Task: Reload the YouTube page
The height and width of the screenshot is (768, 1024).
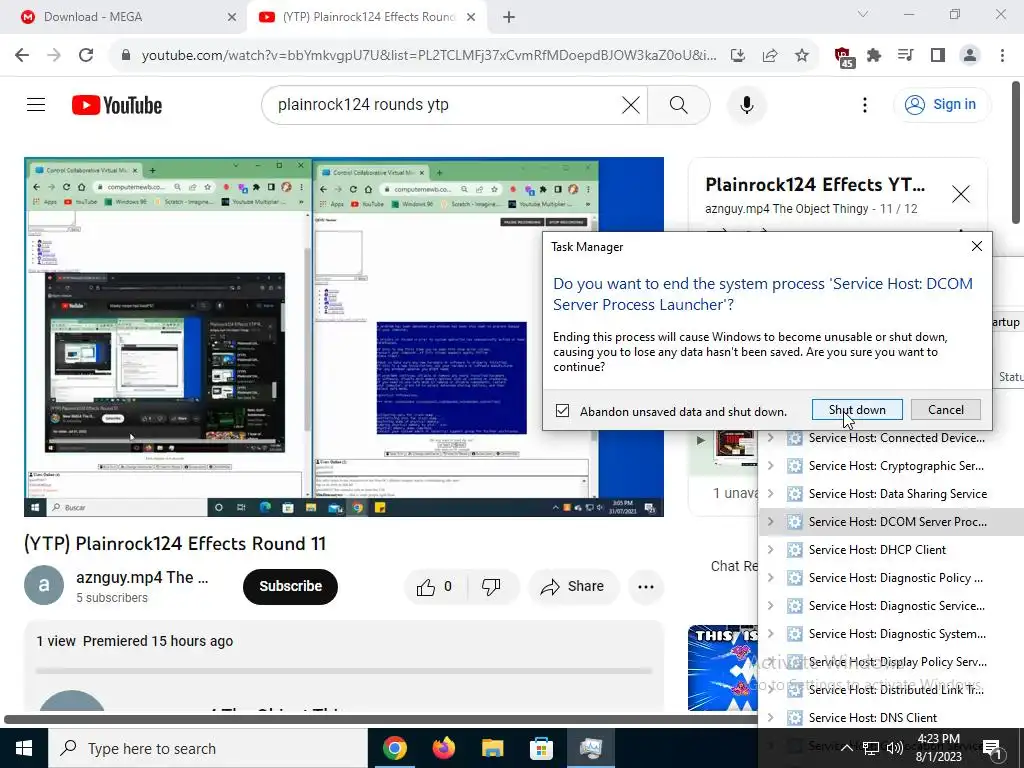Action: tap(86, 56)
